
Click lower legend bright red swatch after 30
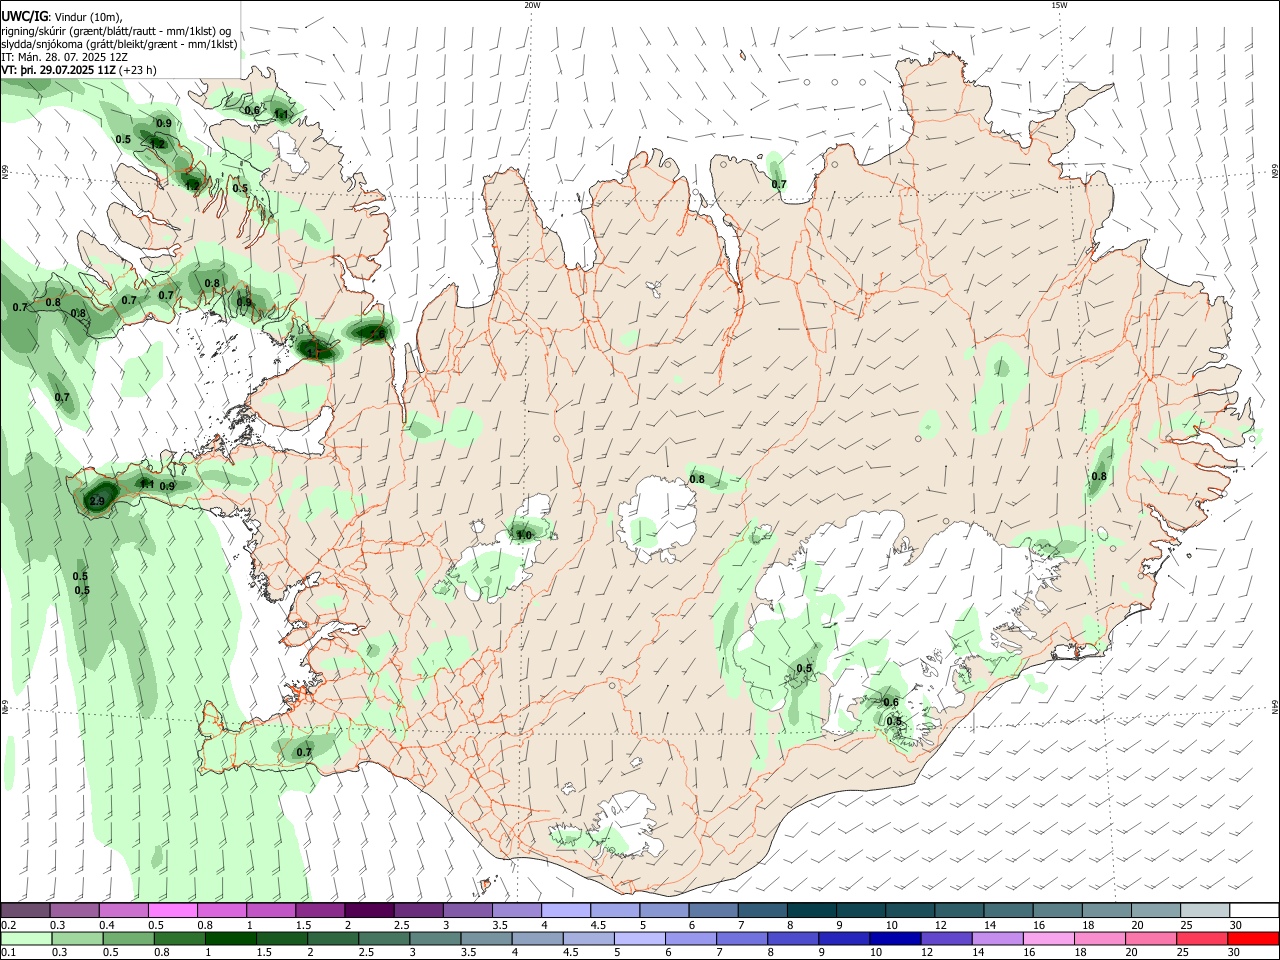pyautogui.click(x=1252, y=938)
